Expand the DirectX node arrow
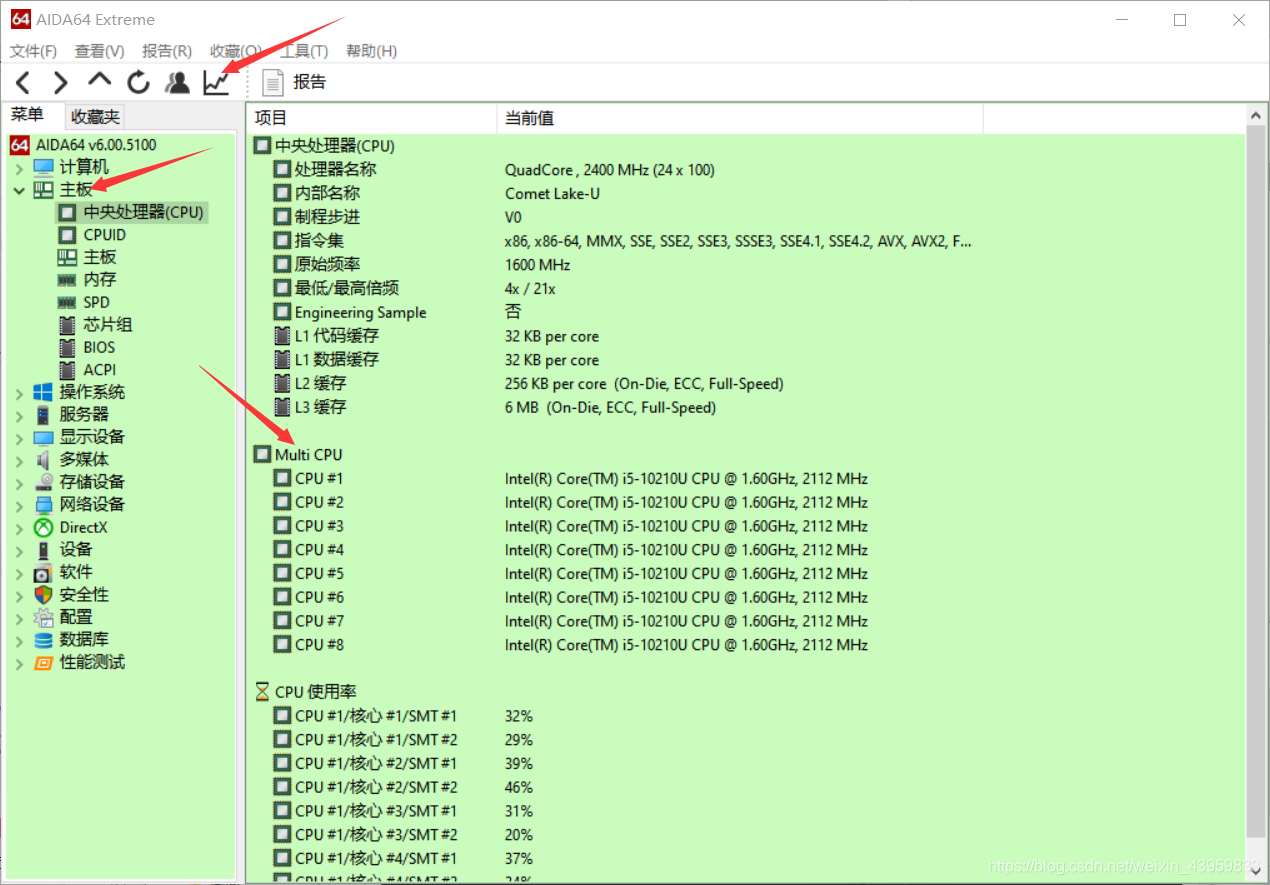 point(19,528)
